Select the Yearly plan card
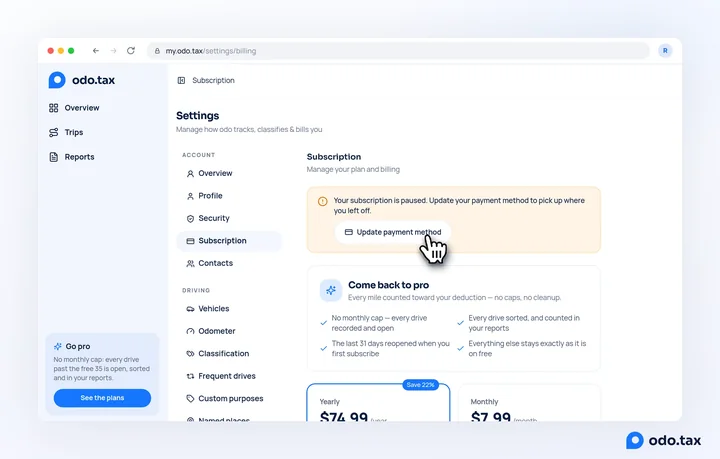 (378, 403)
